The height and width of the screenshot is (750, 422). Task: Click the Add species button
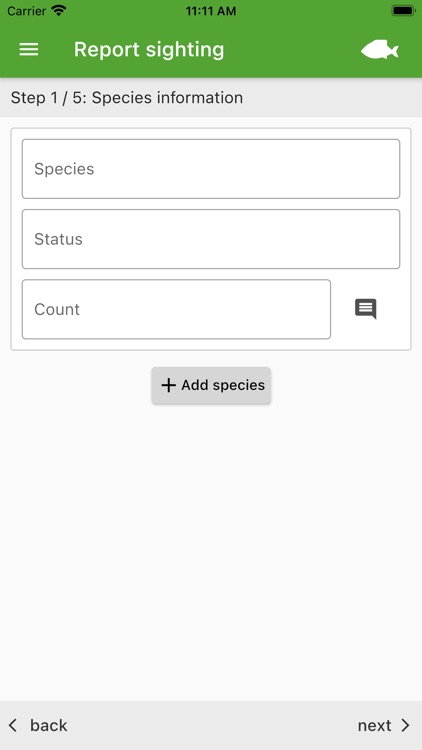click(211, 386)
